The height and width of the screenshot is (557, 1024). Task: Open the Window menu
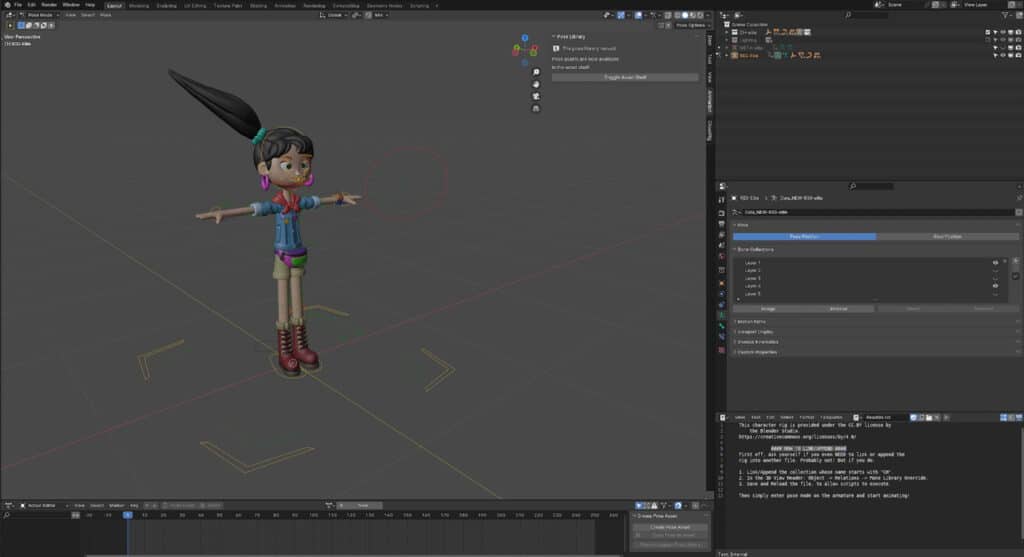point(71,5)
